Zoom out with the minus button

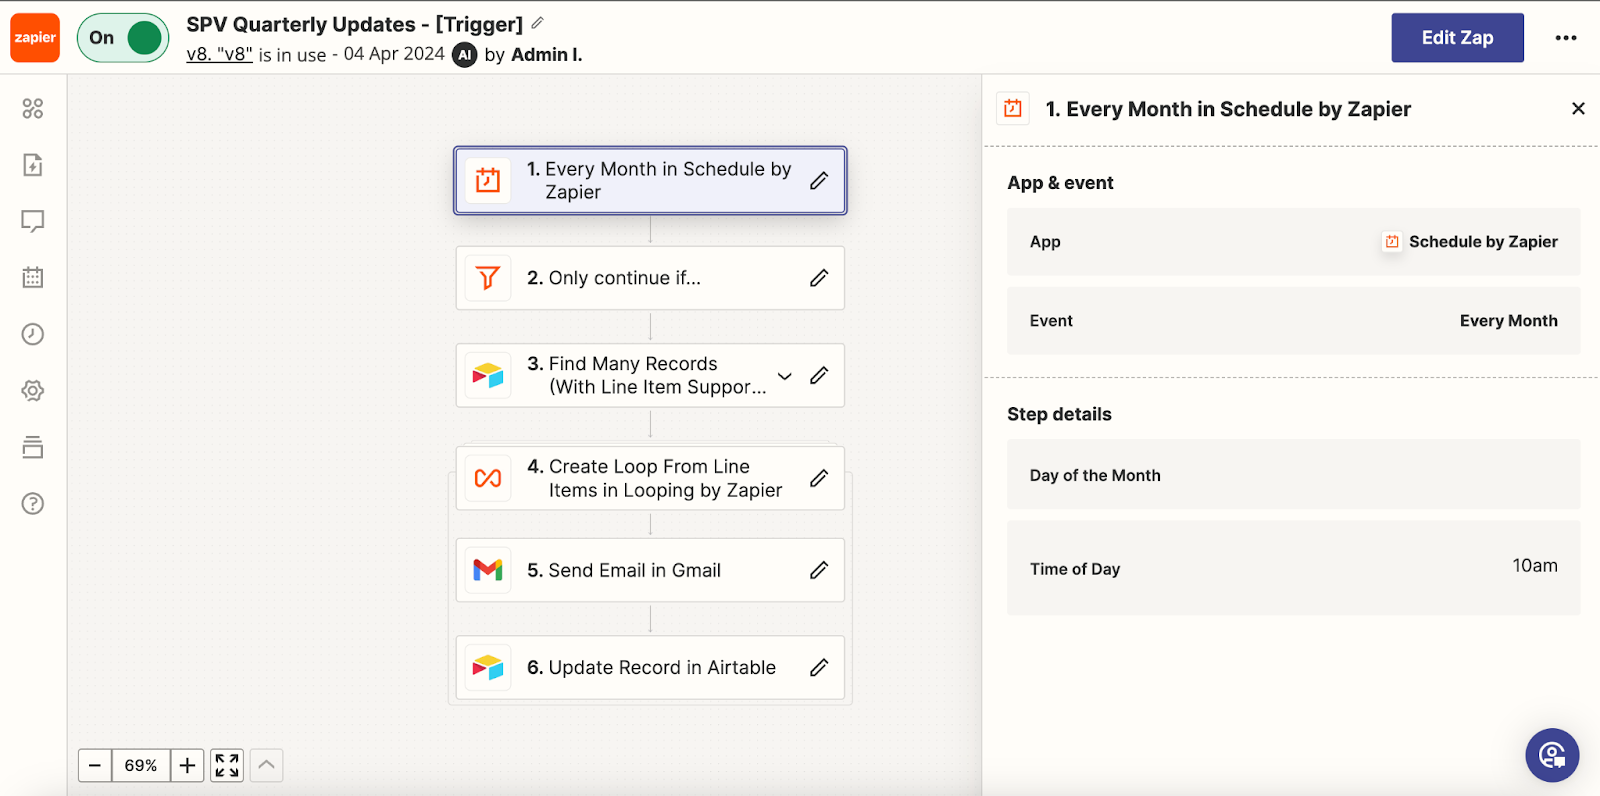(x=95, y=766)
